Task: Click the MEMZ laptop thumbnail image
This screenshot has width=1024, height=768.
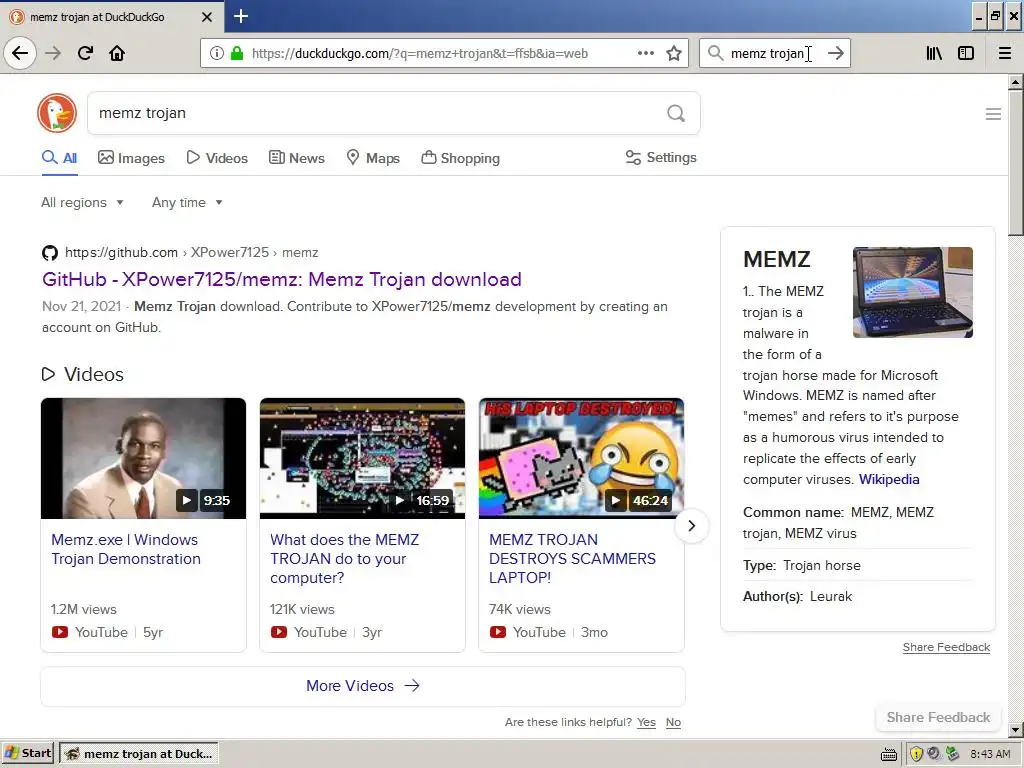Action: 913,292
